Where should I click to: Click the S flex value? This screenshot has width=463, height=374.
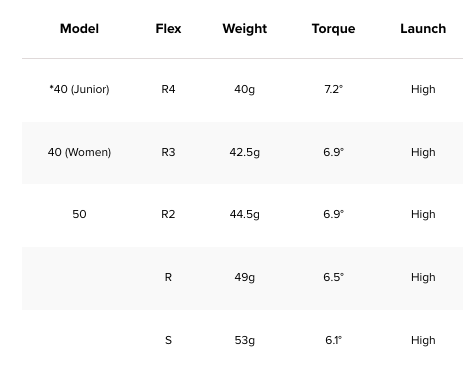168,340
